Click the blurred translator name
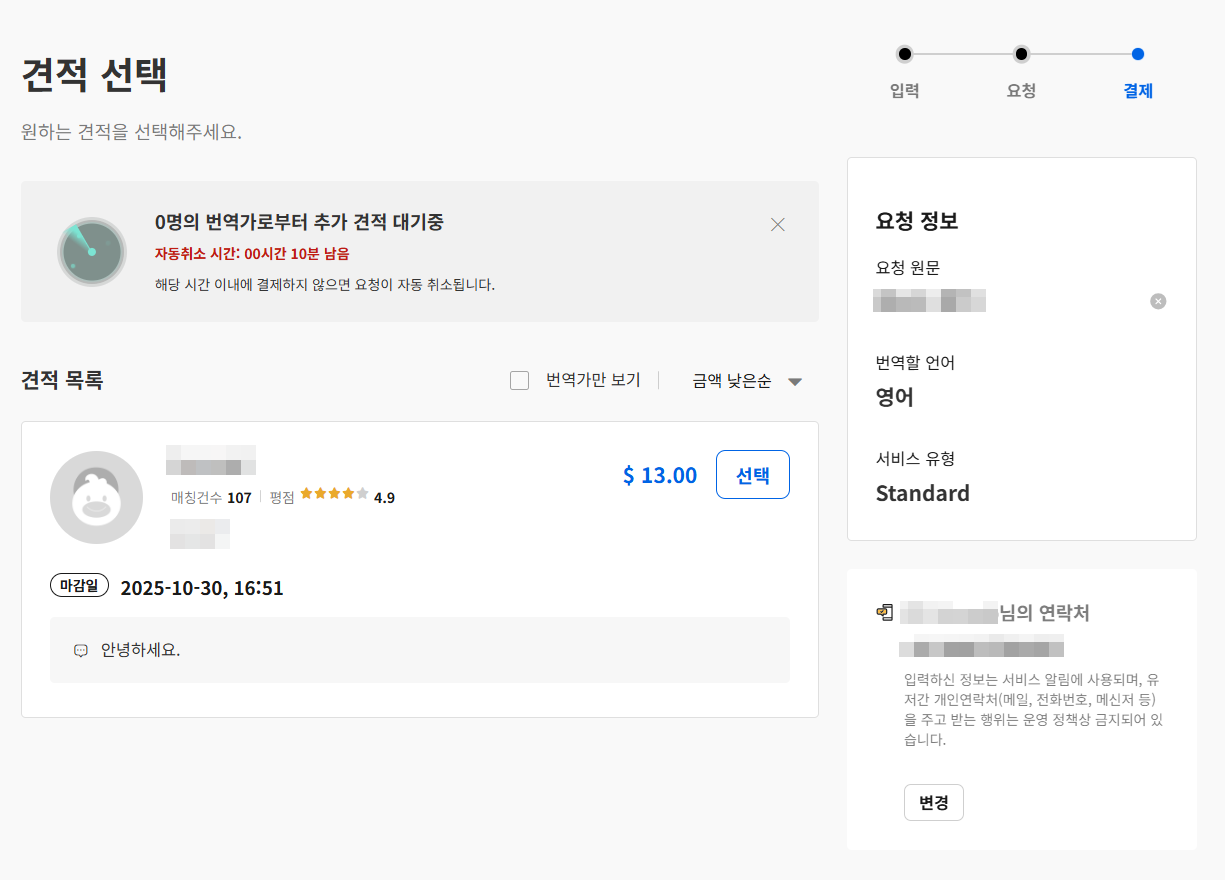Screen dimensions: 1225x880 tap(211, 459)
